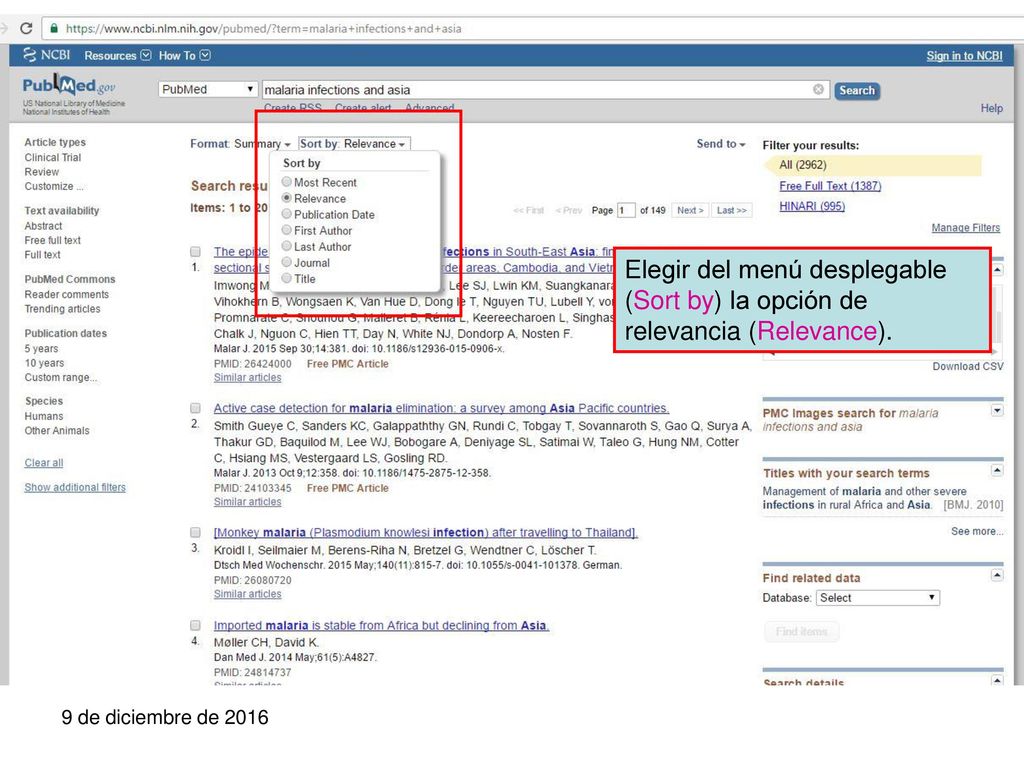The height and width of the screenshot is (768, 1024).
Task: Open the Database Select combo box
Action: coord(877,598)
